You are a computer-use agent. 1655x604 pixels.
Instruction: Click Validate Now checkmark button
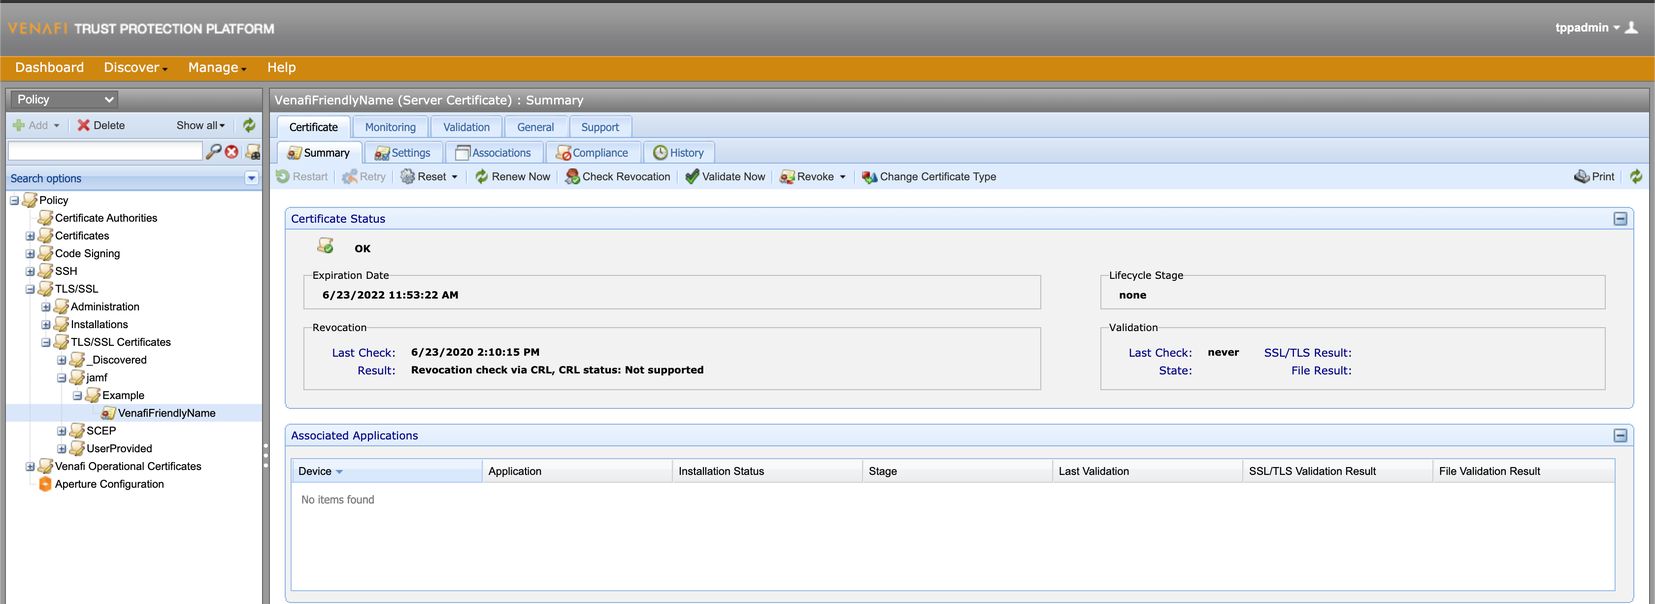pos(725,176)
